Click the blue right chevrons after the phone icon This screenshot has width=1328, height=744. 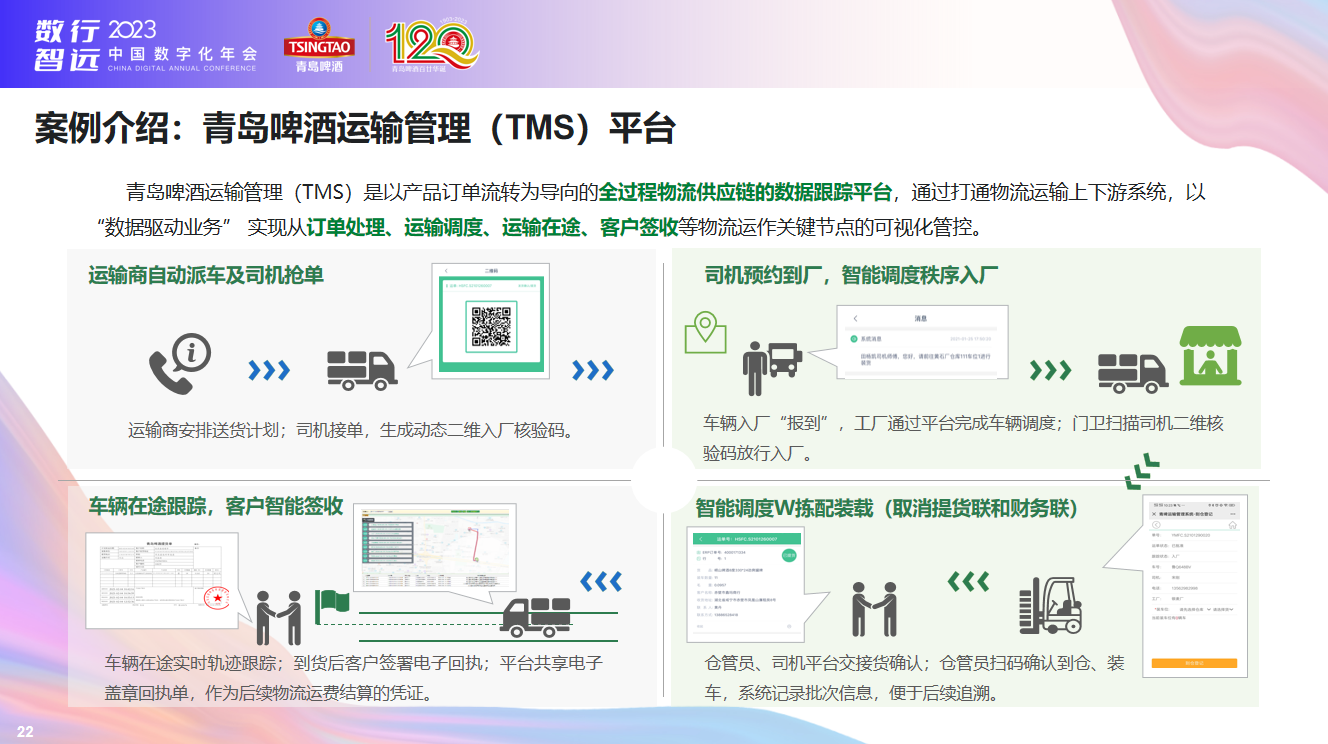269,371
